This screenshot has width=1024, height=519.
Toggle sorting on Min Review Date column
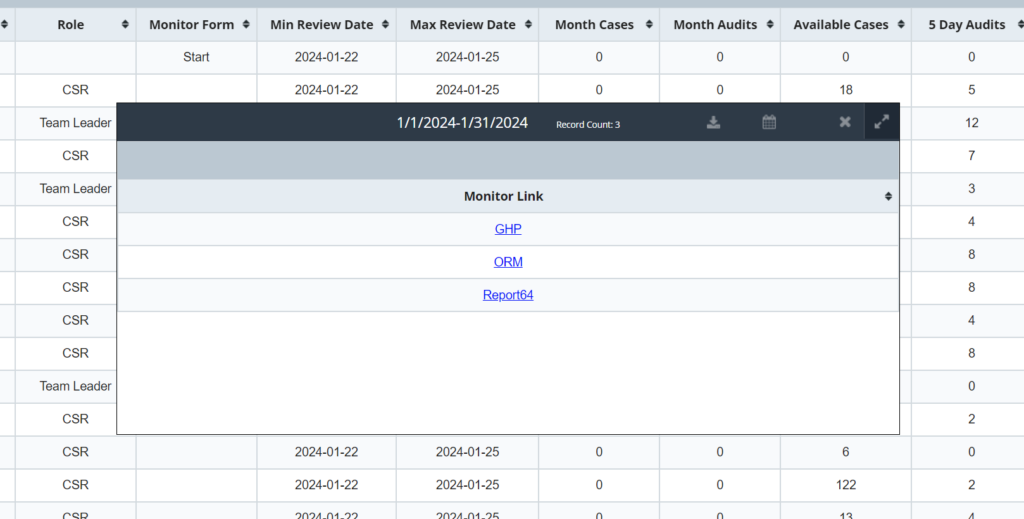385,25
